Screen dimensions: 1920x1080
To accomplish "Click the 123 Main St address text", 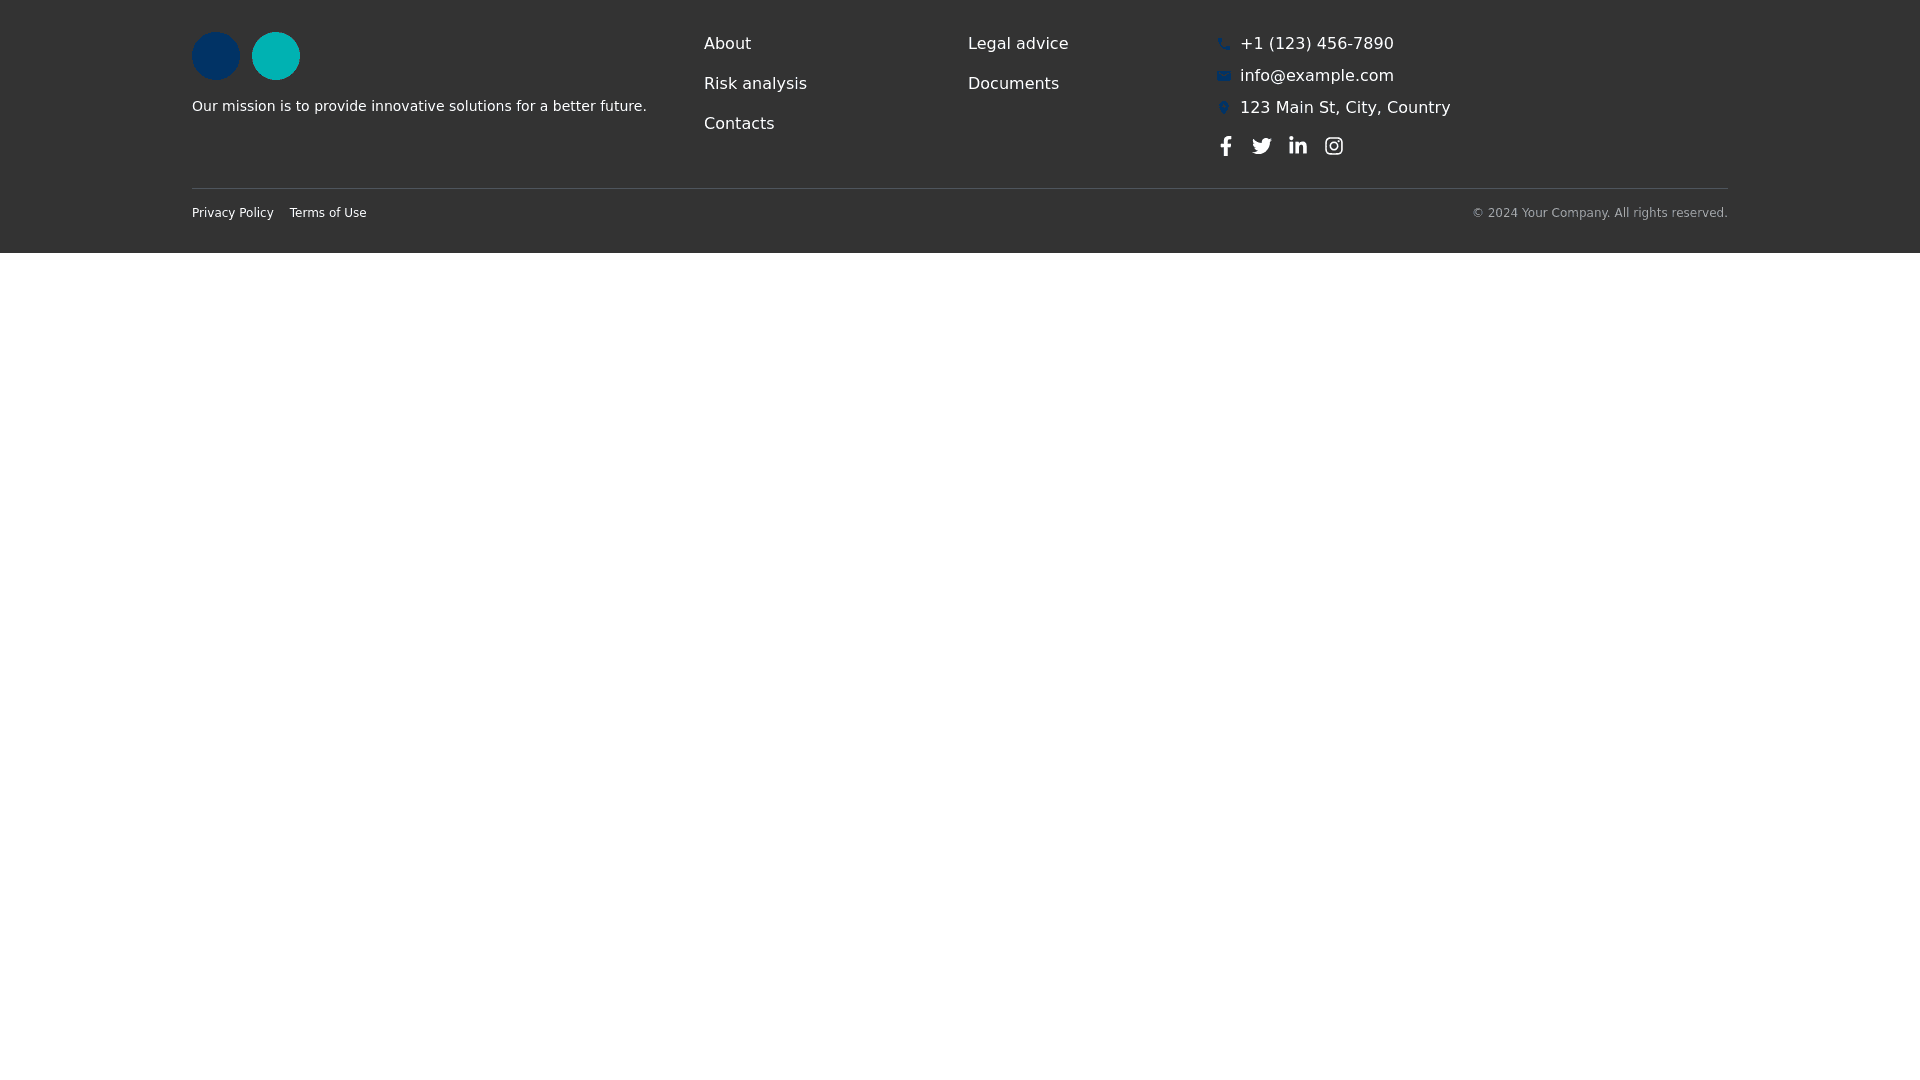I will [1344, 108].
